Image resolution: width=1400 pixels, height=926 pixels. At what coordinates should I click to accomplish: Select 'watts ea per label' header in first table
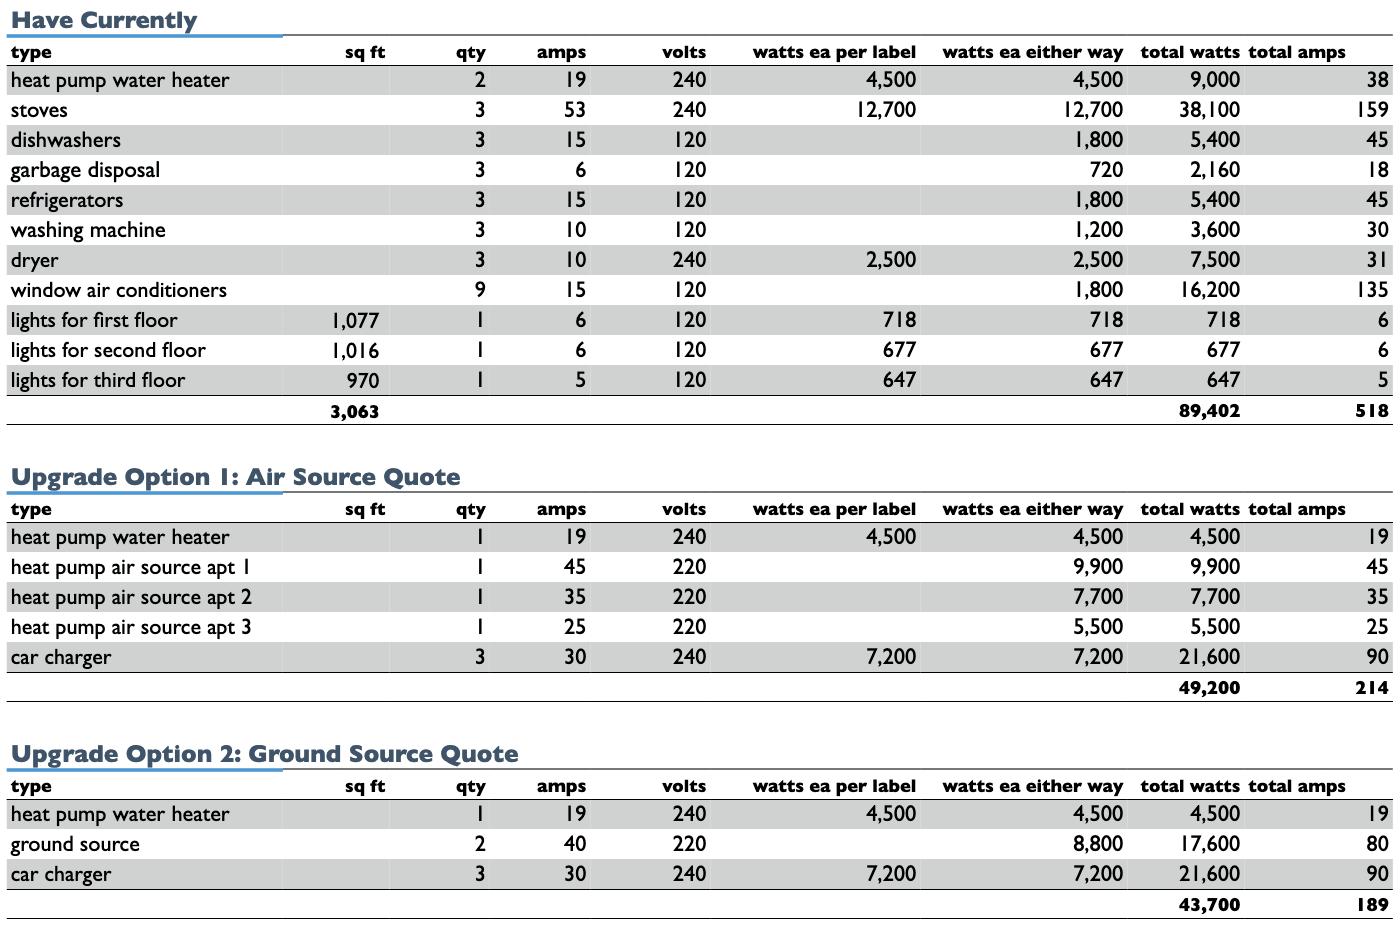click(834, 52)
